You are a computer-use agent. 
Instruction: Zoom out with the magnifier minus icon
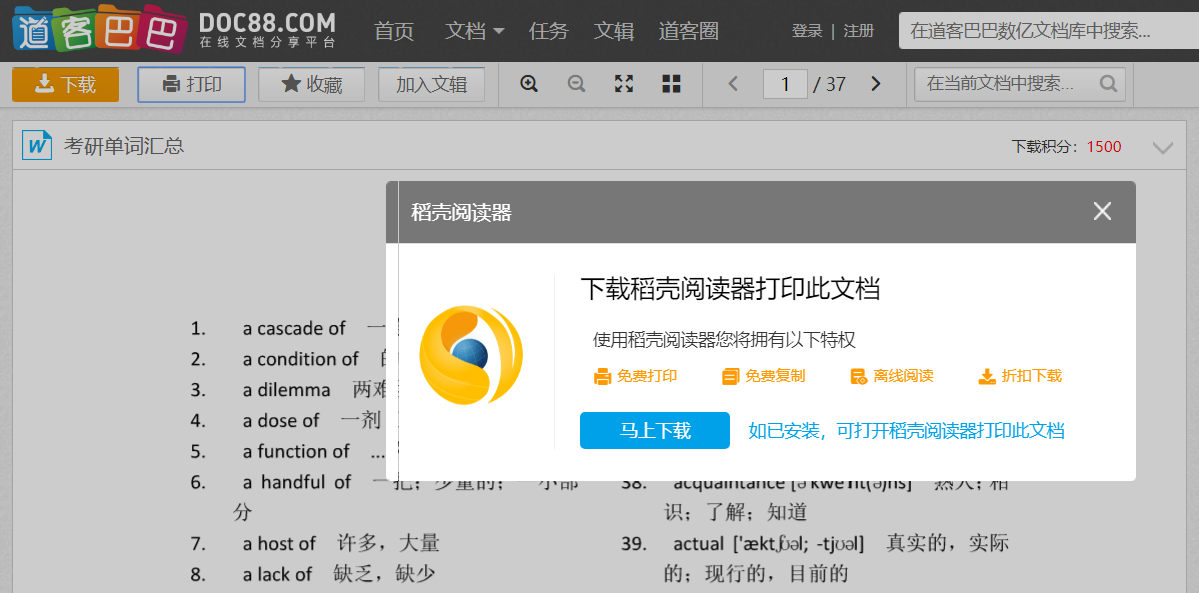coord(577,84)
